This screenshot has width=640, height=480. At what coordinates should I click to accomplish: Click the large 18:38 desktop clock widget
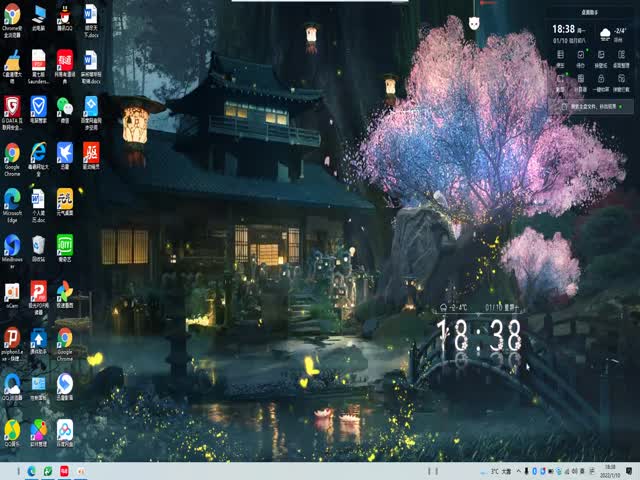click(x=479, y=335)
